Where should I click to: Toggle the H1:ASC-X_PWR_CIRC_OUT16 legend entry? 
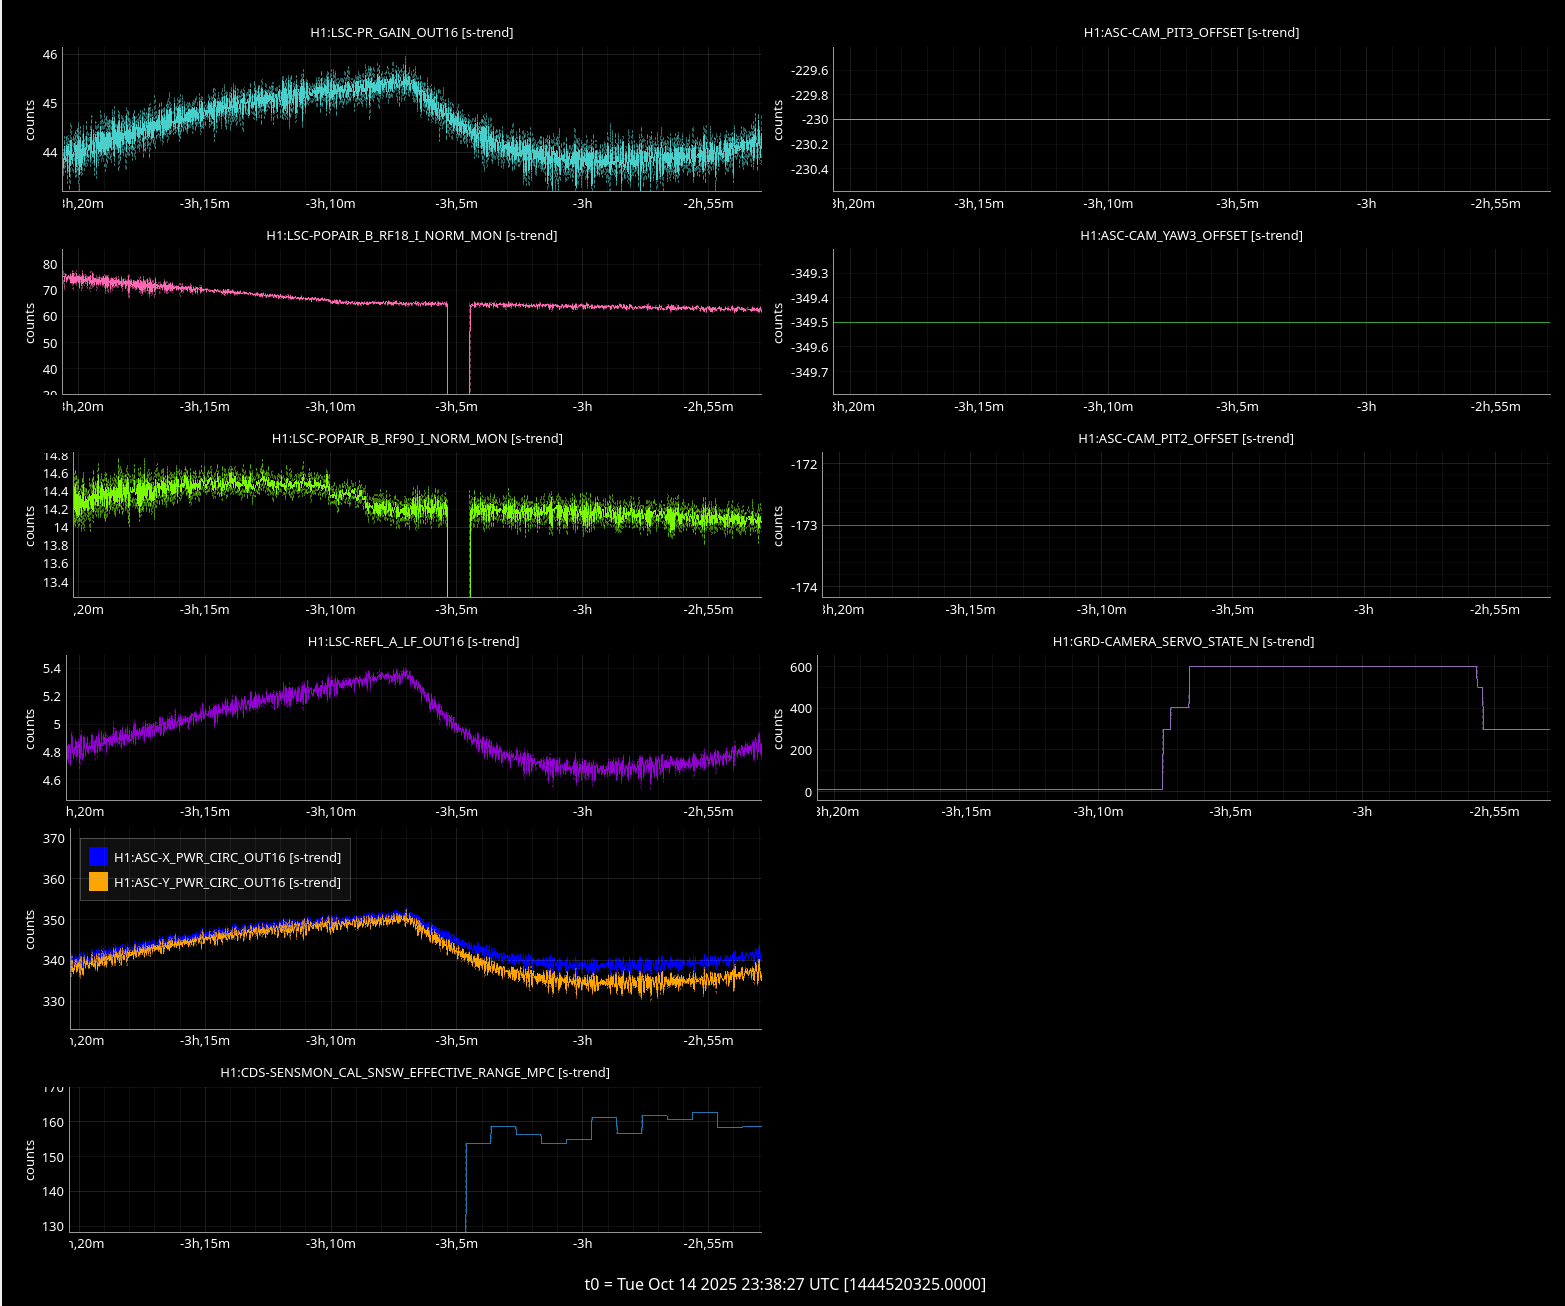click(227, 857)
